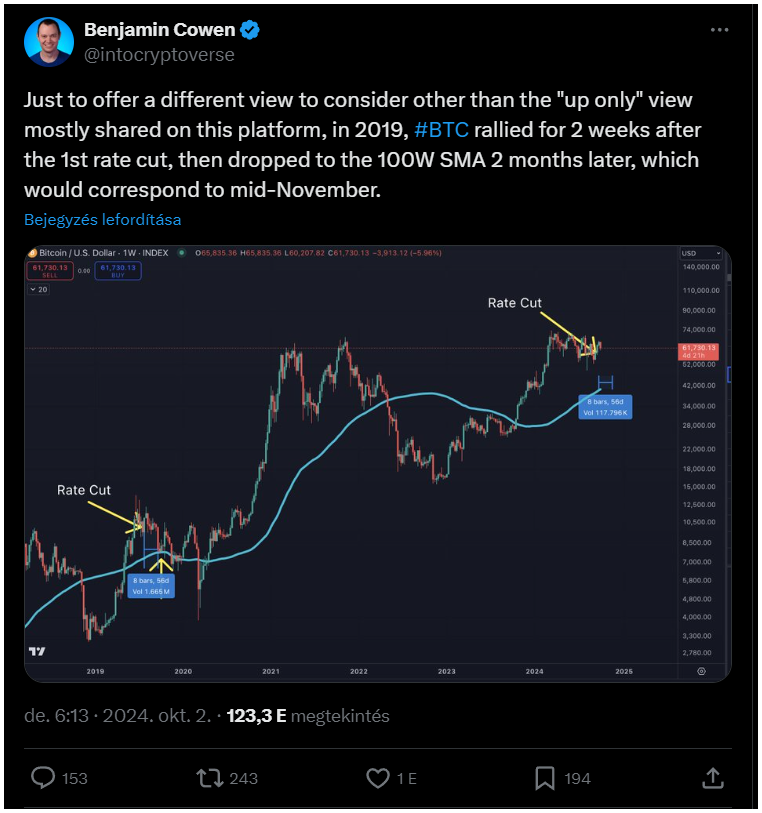The width and height of the screenshot is (762, 813).
Task: Click the 2024. okt. 2. timestamp
Action: pos(157,716)
